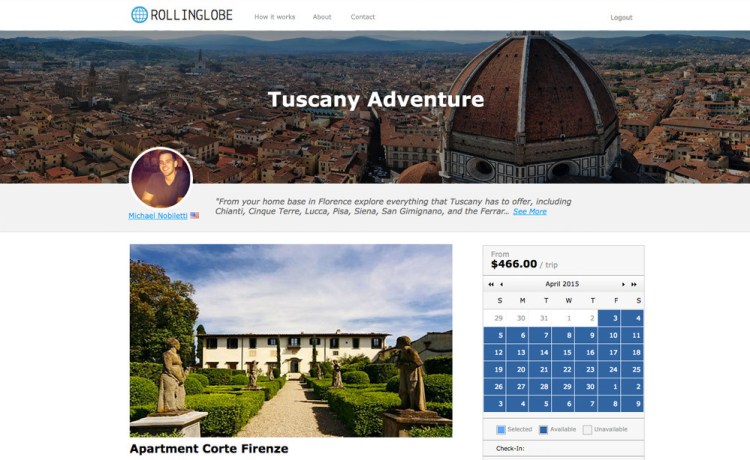Click the Selected legend color swatch
Image resolution: width=750 pixels, height=460 pixels.
point(501,429)
